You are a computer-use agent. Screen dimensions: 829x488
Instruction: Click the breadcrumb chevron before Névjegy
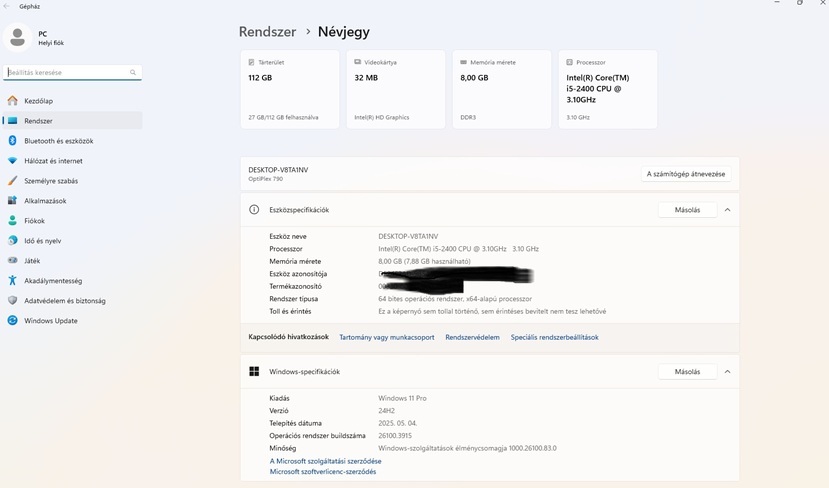coord(308,32)
